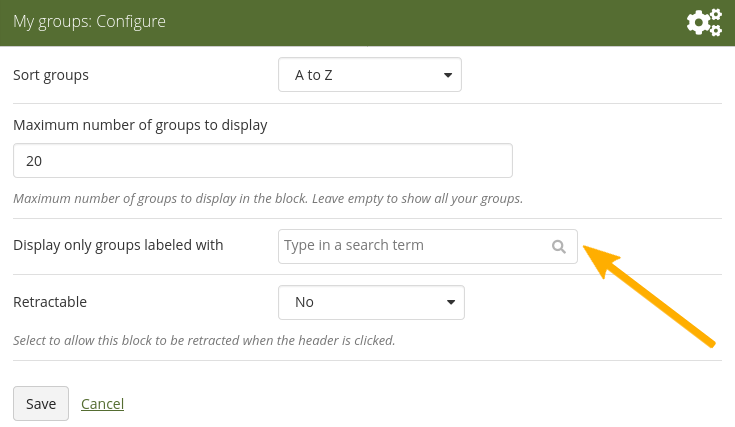Click 'Maximum number of groups to display' label
Screen dimensions: 735x427
[140, 125]
